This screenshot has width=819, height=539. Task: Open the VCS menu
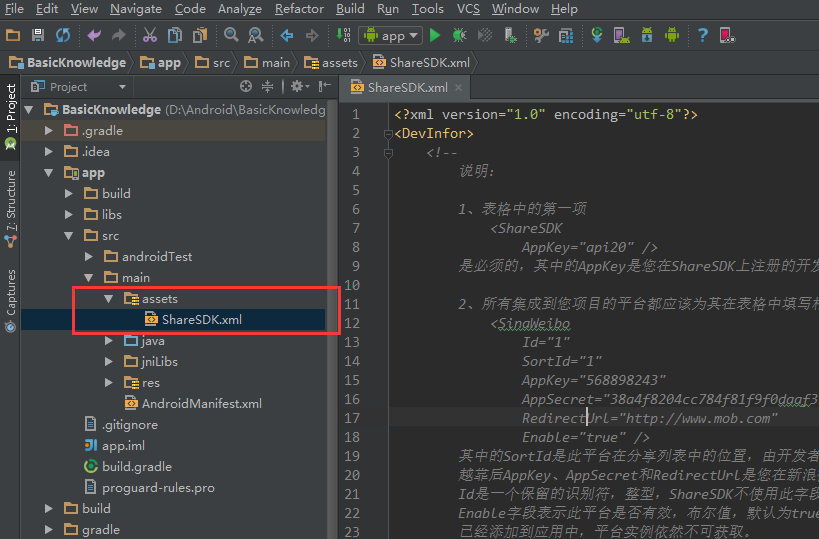[x=468, y=9]
